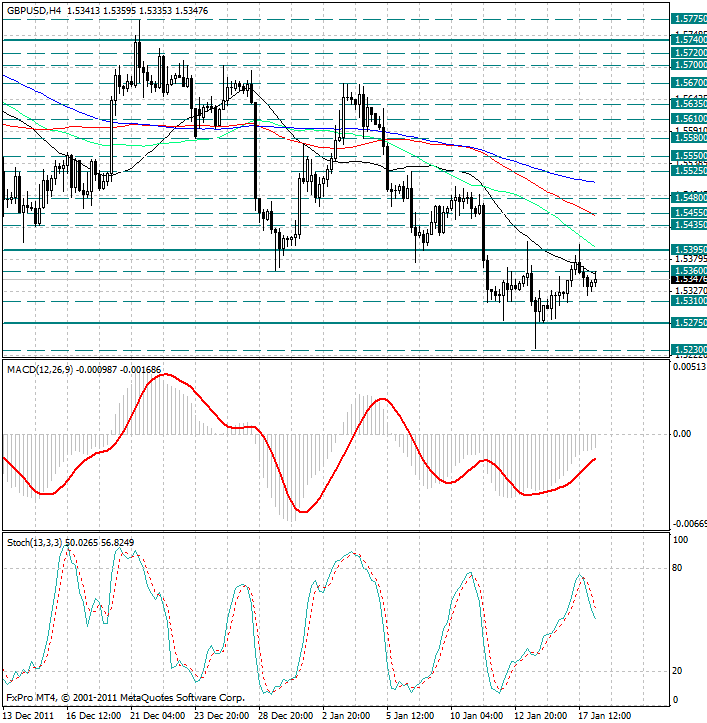The image size is (707, 723).
Task: Select the 1.5327 price axis value
Action: (x=690, y=290)
